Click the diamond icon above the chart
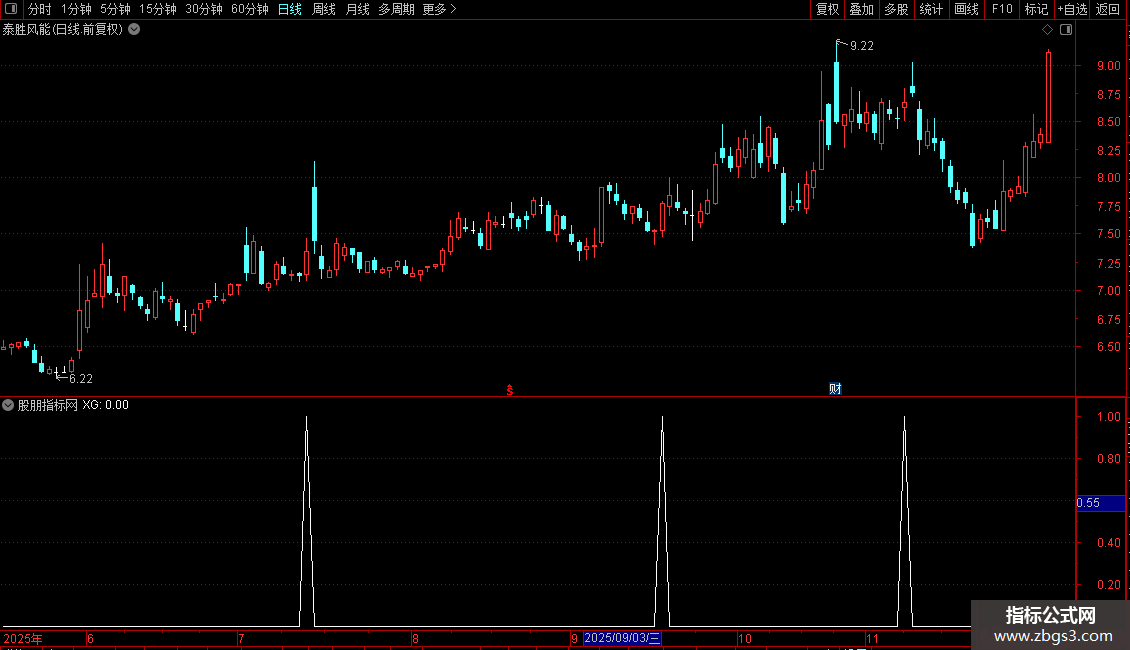 (1047, 29)
